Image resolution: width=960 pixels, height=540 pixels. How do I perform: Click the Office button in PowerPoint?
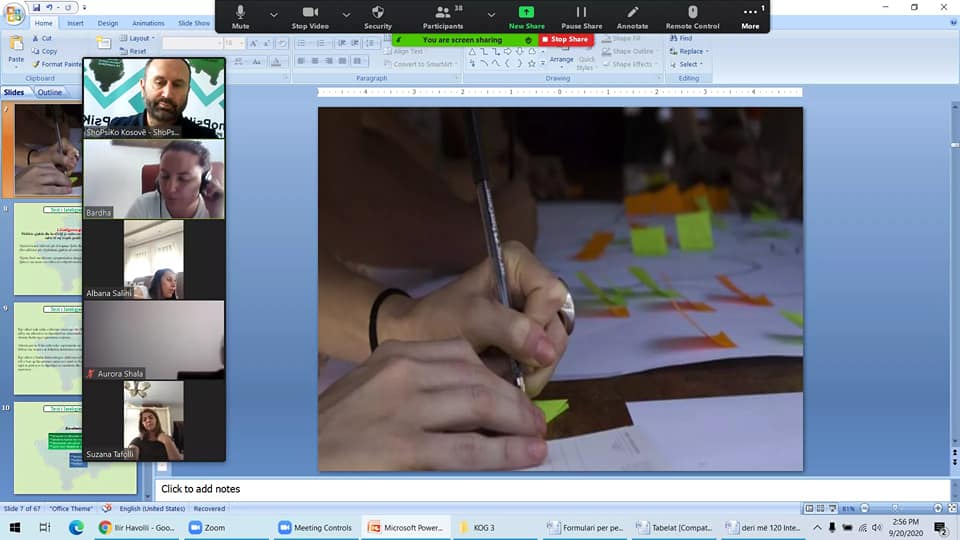pyautogui.click(x=13, y=13)
